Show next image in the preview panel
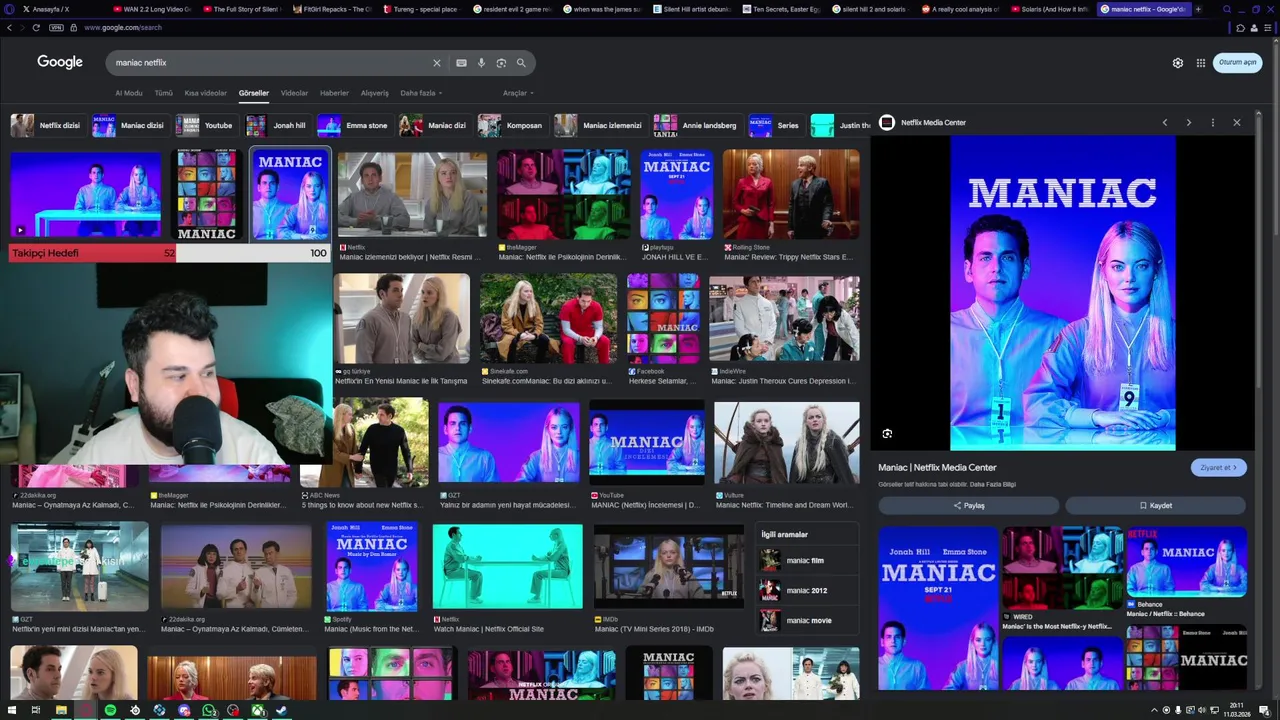The image size is (1280, 720). (1188, 122)
